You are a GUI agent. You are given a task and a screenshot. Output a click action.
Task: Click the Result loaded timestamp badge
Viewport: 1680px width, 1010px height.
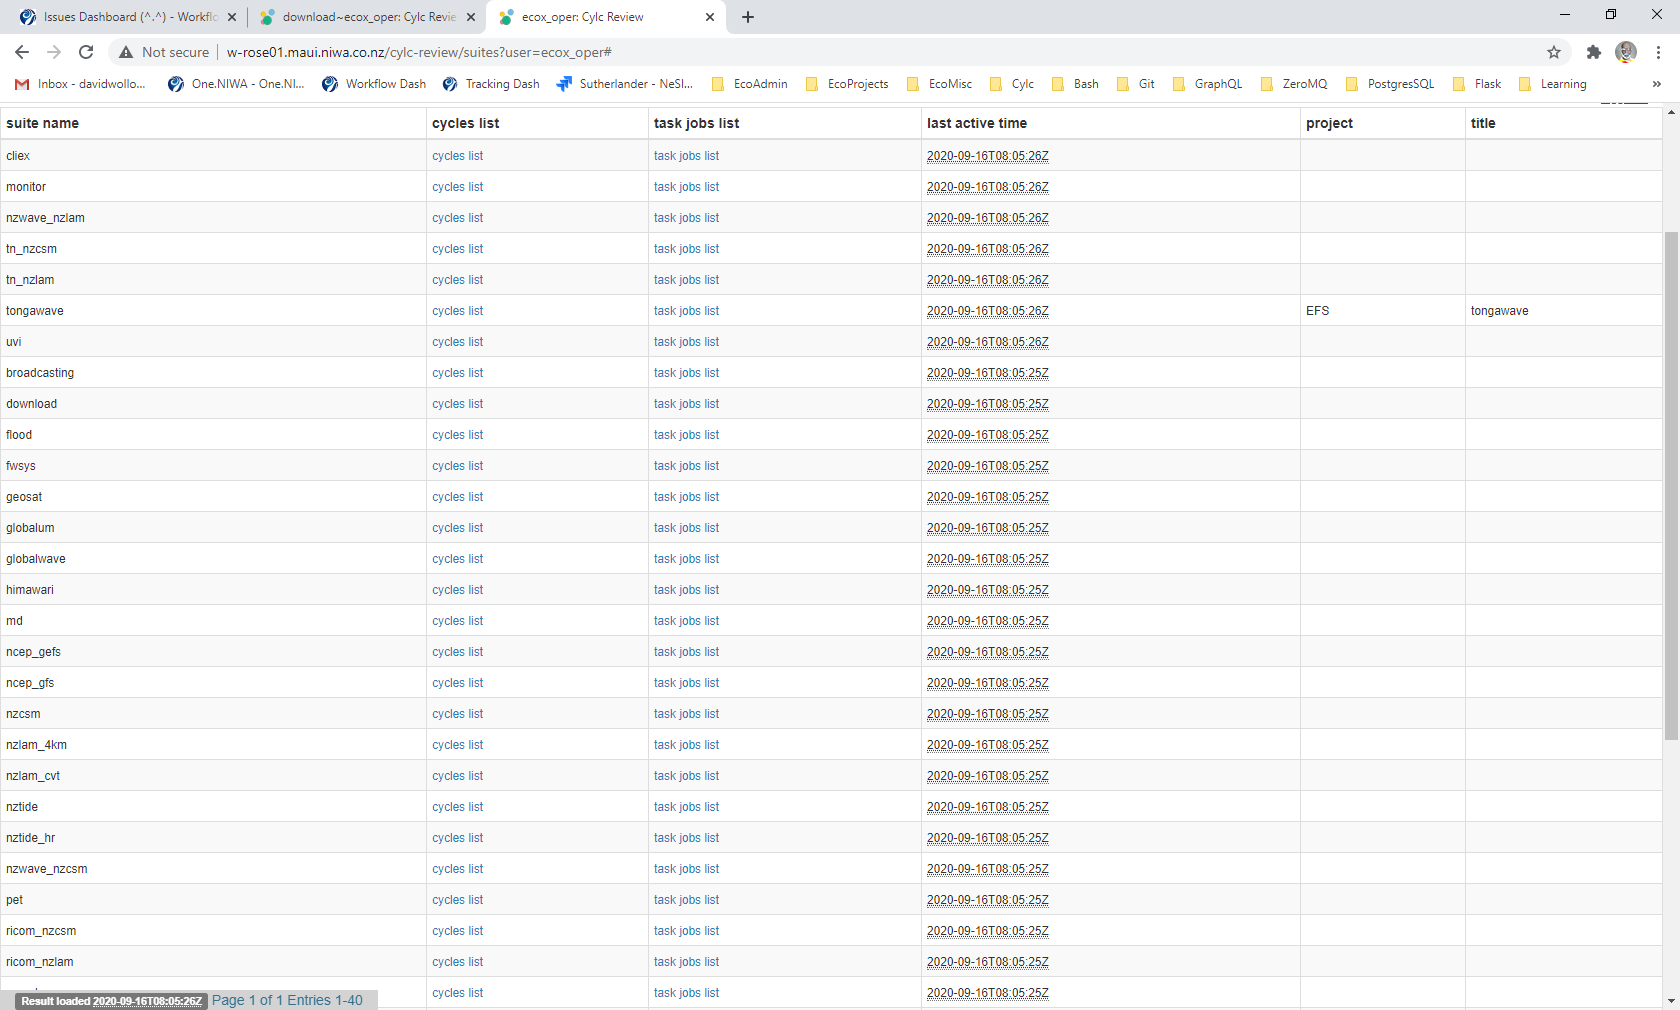coord(111,1001)
